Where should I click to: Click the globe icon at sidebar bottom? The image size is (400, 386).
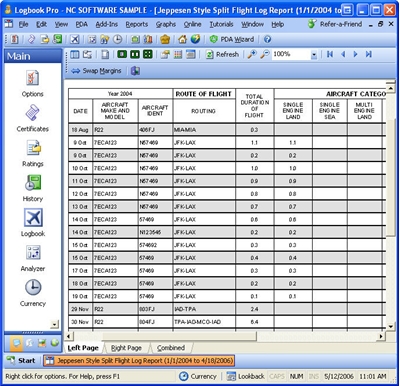[x=54, y=343]
